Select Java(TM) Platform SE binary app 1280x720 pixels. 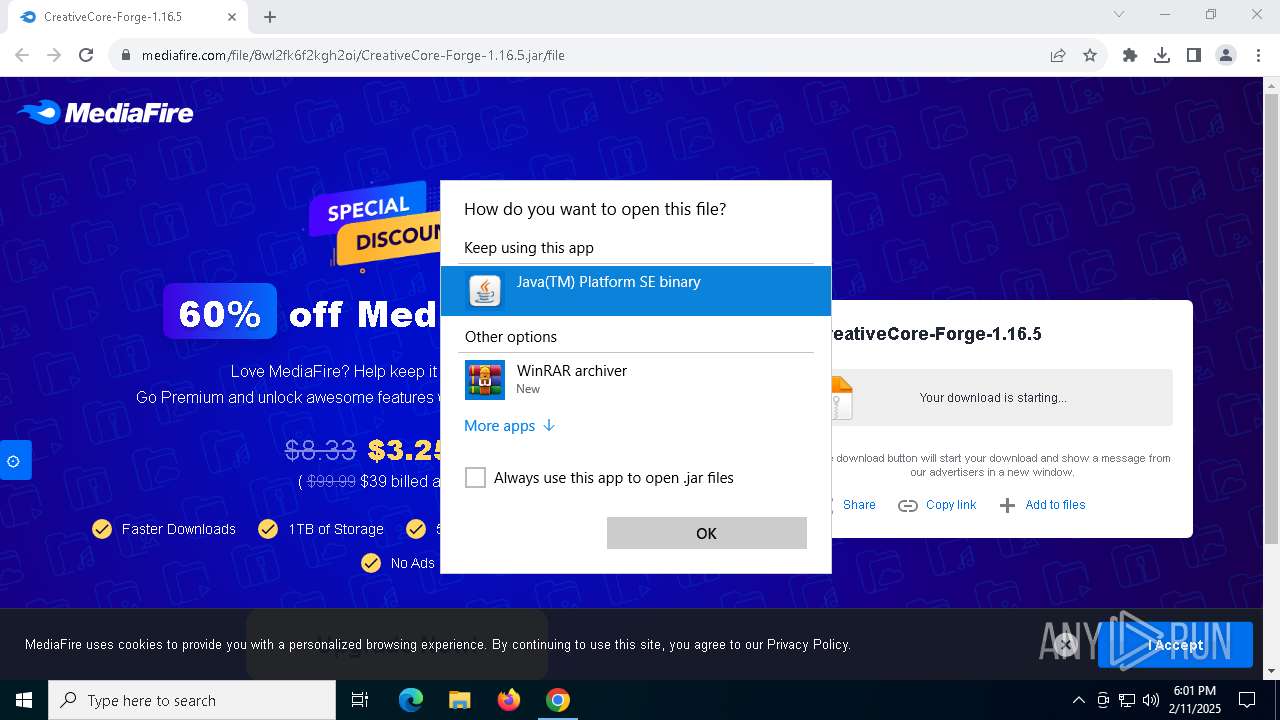click(636, 291)
